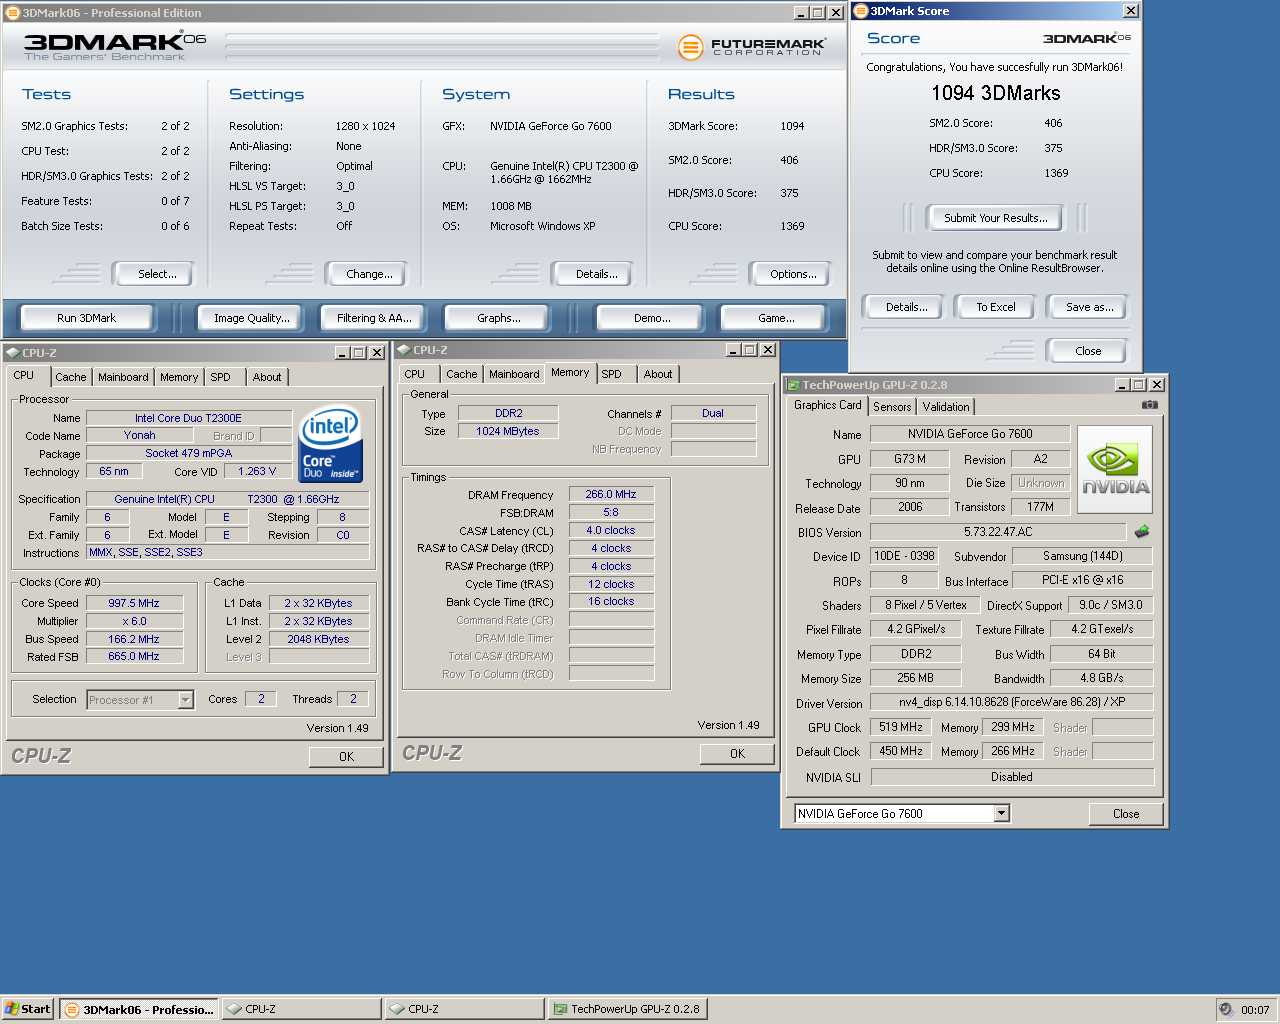Click the Futuremark Corporation logo
Viewport: 1280px width, 1024px height.
pos(752,46)
